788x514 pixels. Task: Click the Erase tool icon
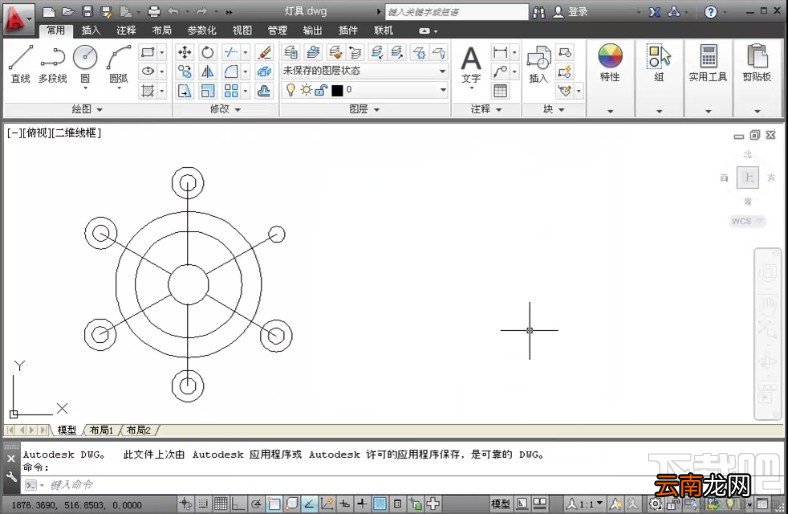click(264, 52)
